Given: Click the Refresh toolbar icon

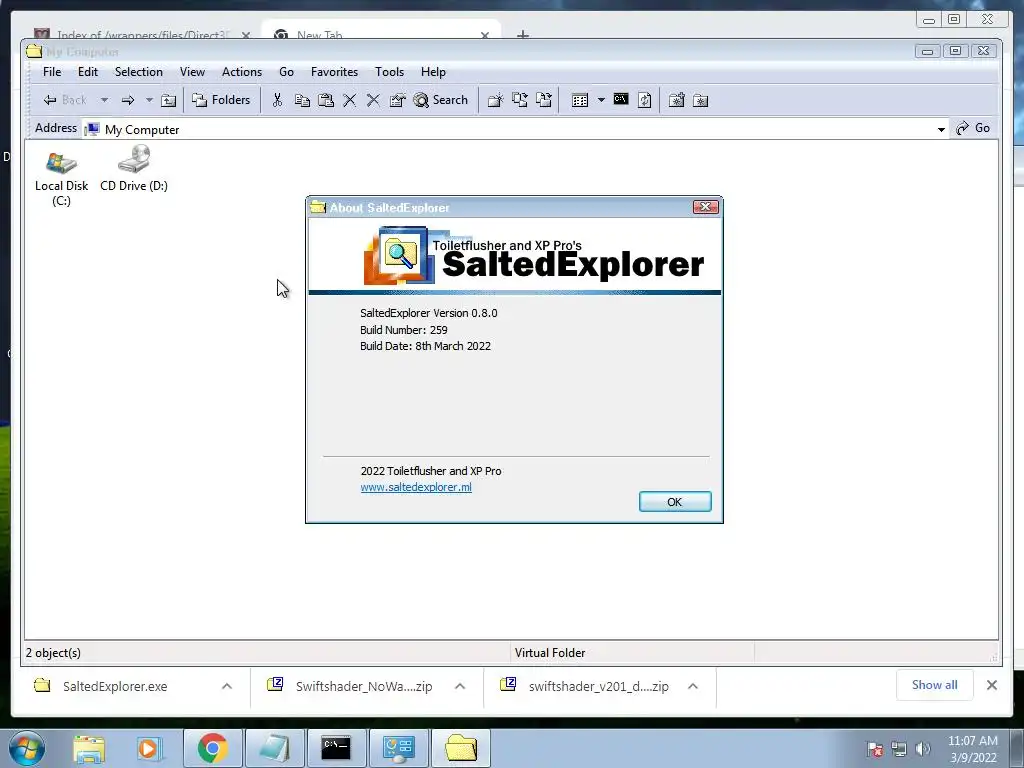Looking at the screenshot, I should click(645, 100).
